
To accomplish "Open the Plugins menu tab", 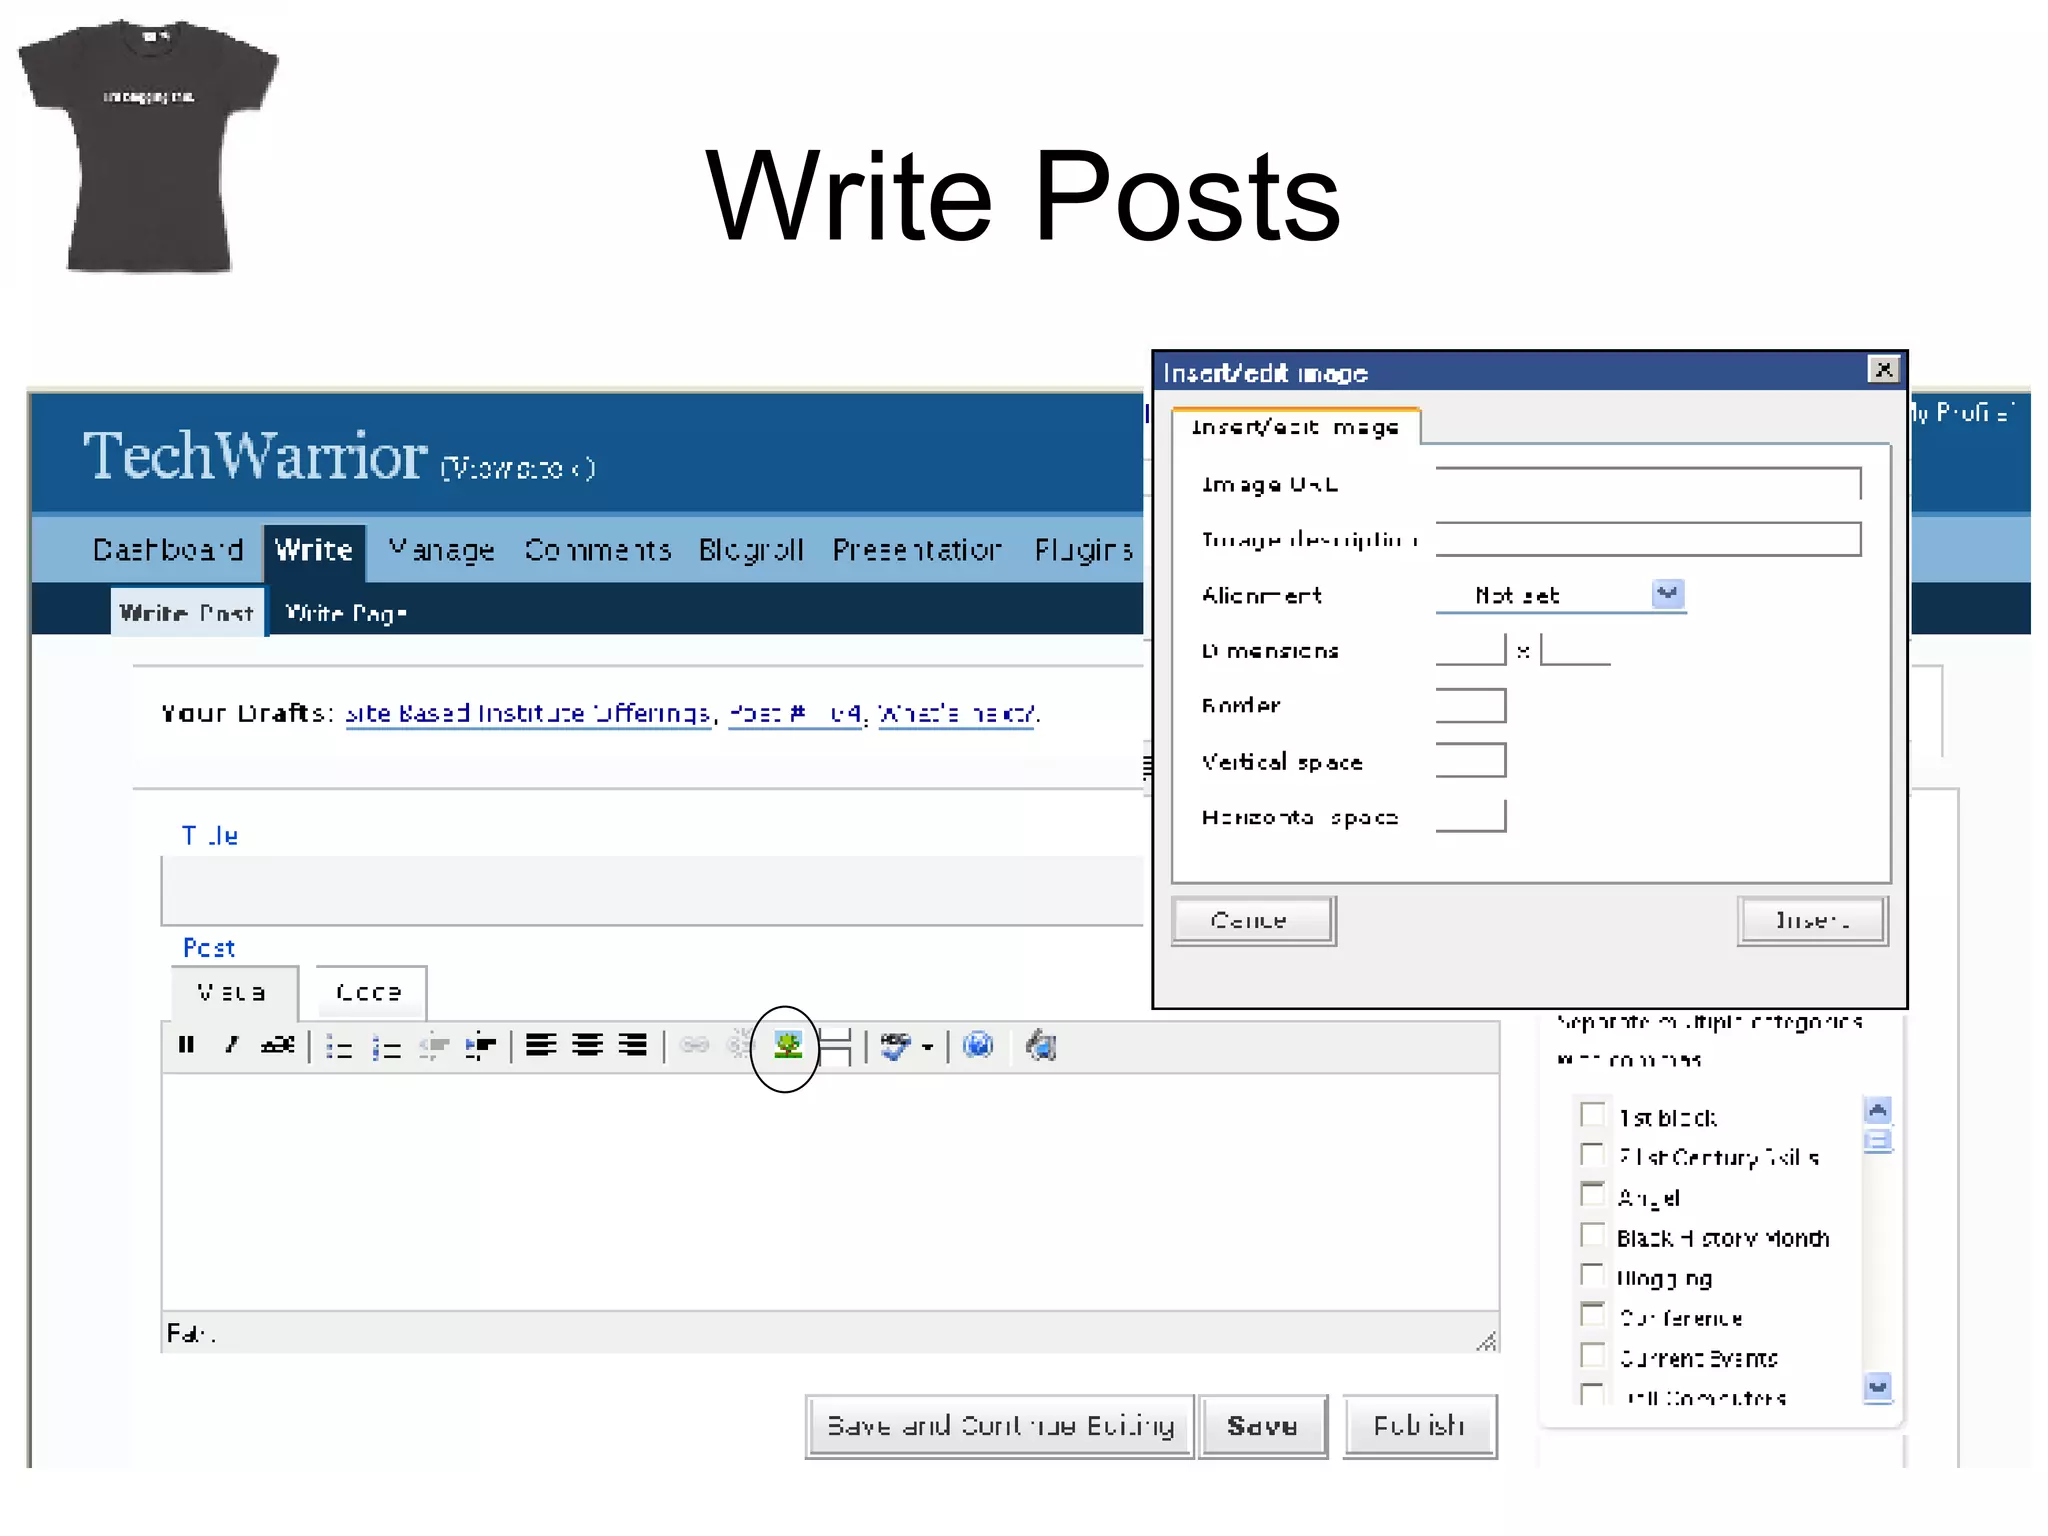I will point(1084,550).
